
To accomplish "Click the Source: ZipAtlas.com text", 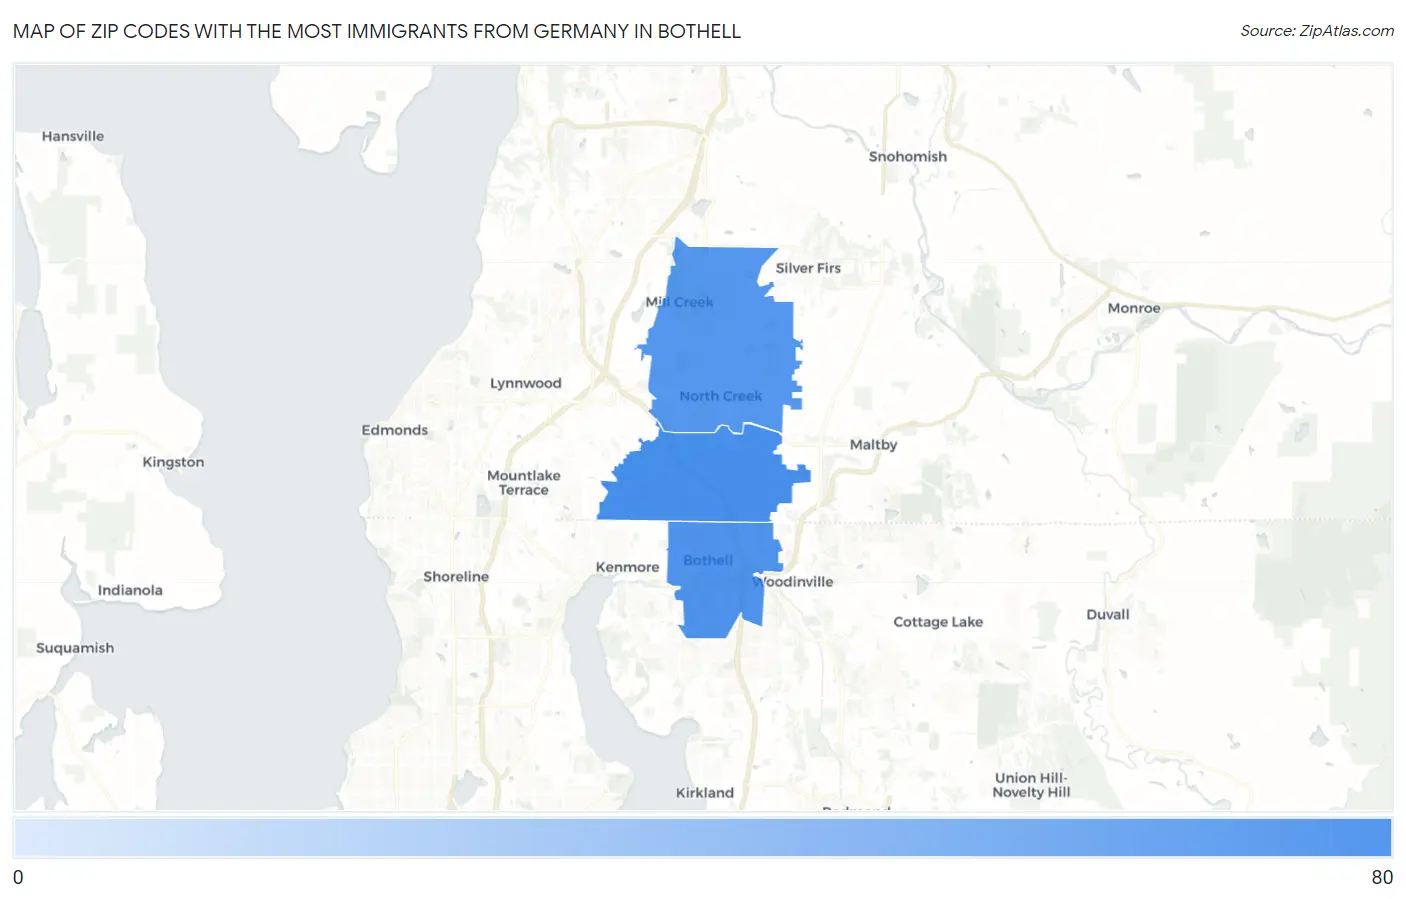I will (x=1317, y=31).
